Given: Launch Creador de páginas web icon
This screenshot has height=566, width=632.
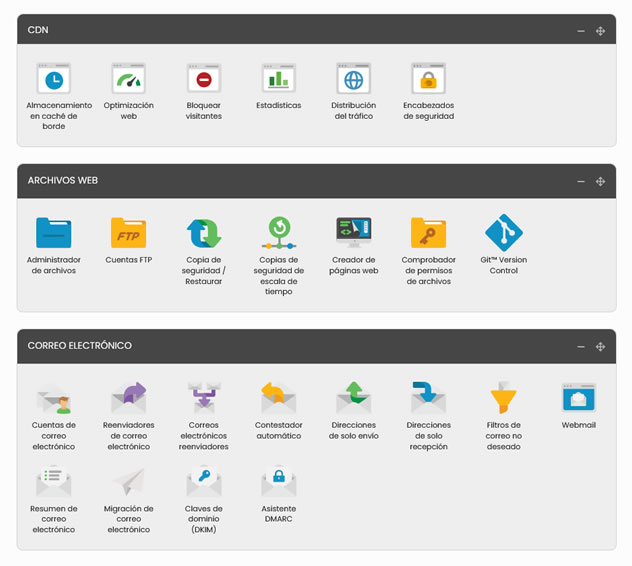Looking at the screenshot, I should pos(353,233).
